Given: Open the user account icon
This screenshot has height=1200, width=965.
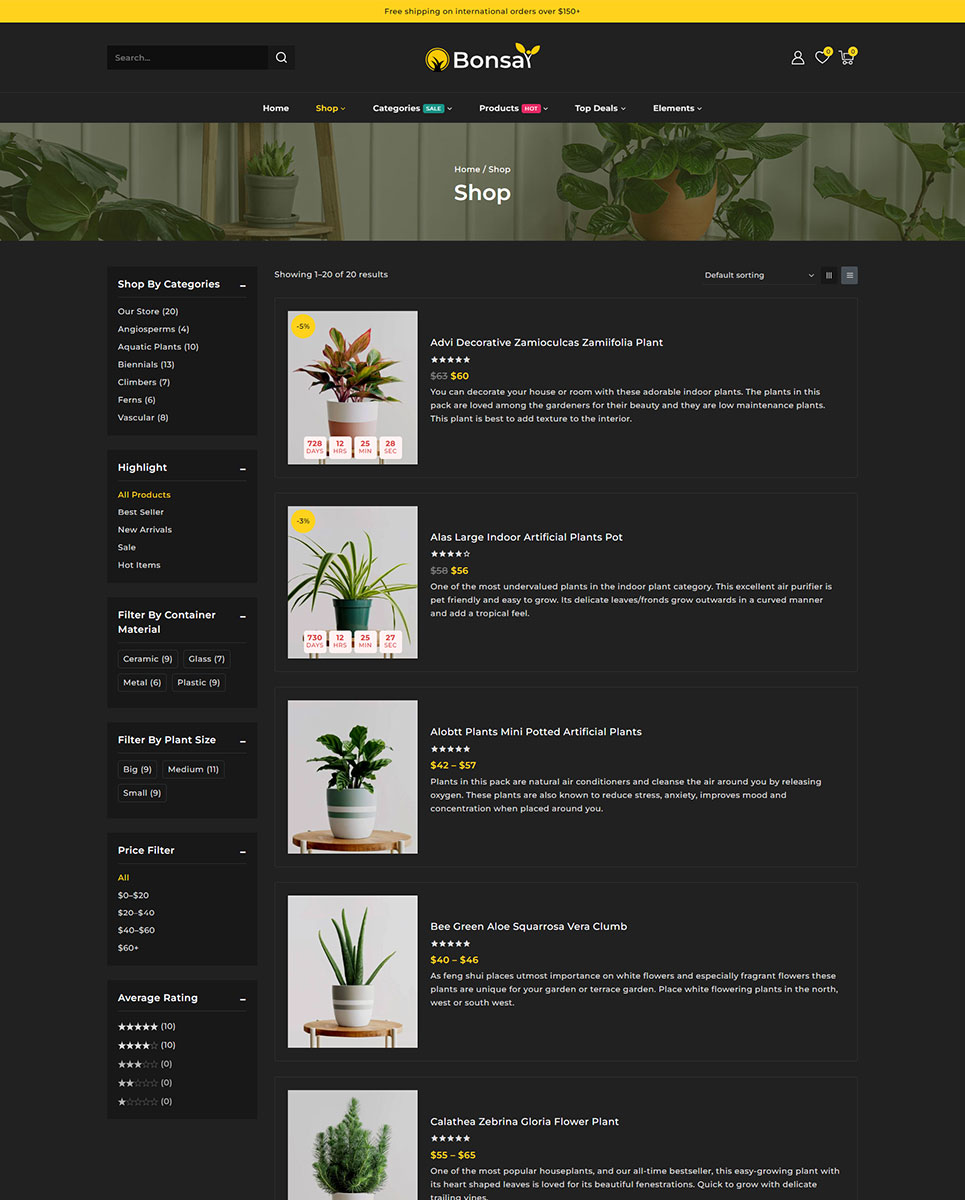Looking at the screenshot, I should [x=797, y=58].
